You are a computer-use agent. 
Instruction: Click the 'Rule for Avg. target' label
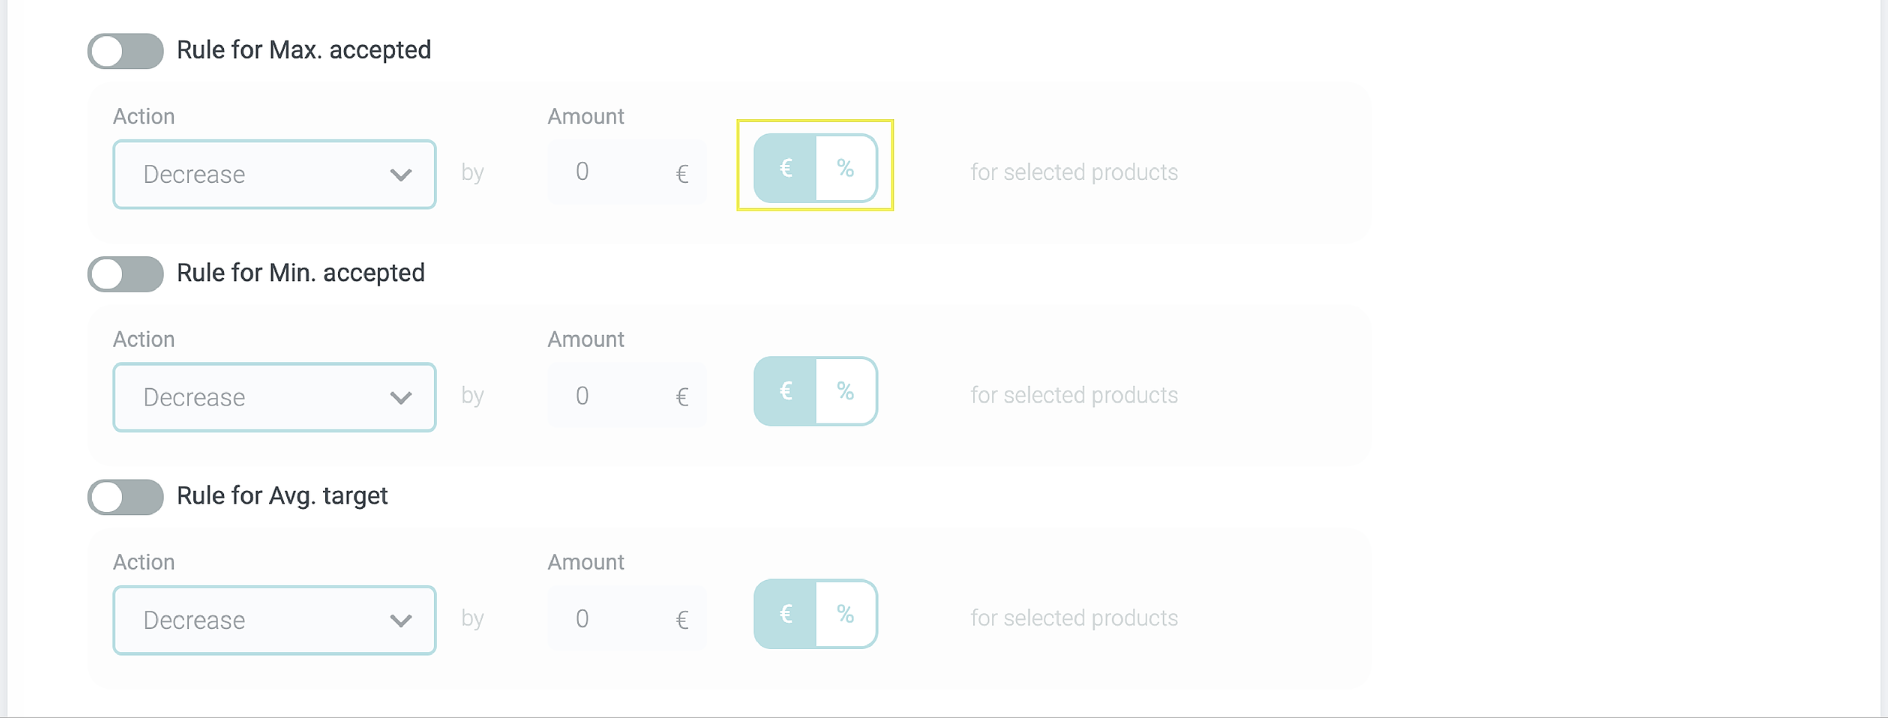(x=282, y=496)
